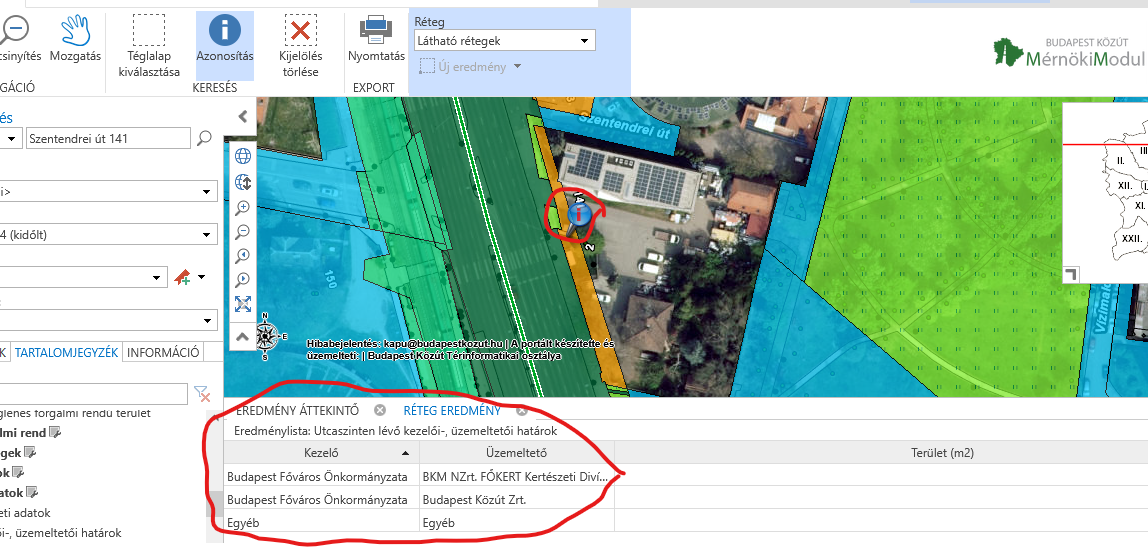Click the globe full extent icon
This screenshot has width=1148, height=548.
pos(242,156)
